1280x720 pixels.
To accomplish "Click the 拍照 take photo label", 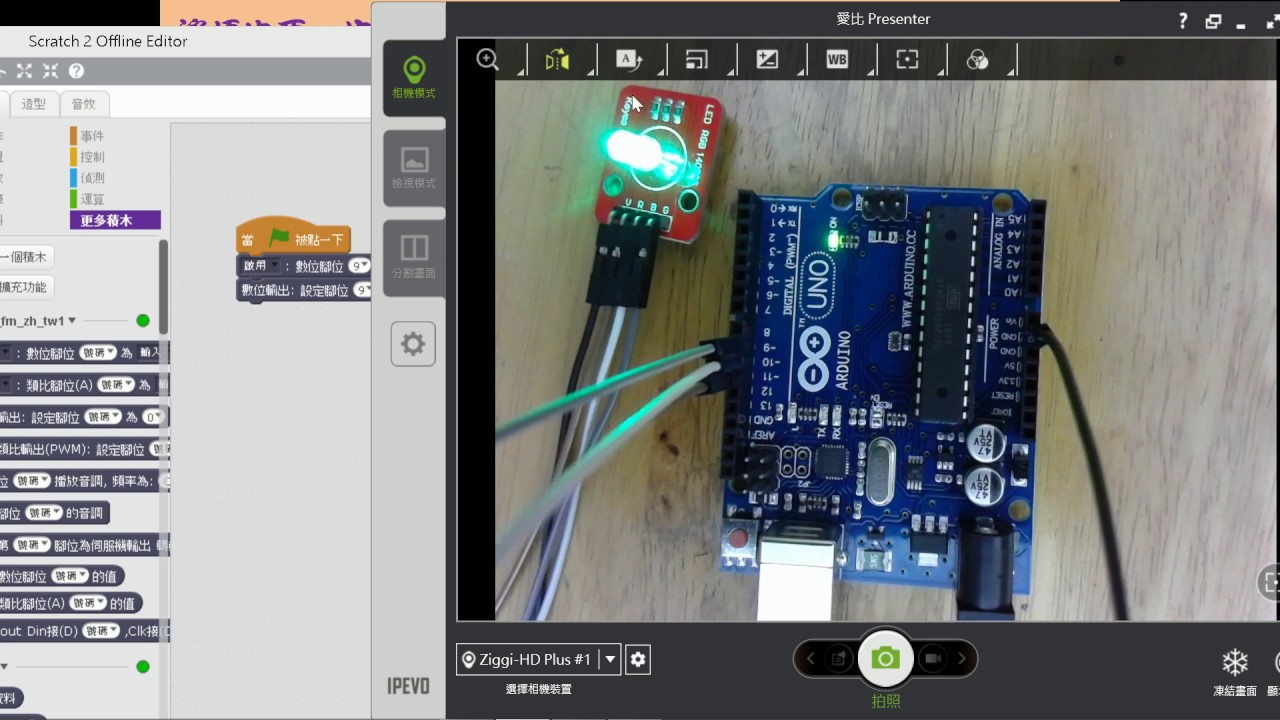I will click(x=885, y=702).
